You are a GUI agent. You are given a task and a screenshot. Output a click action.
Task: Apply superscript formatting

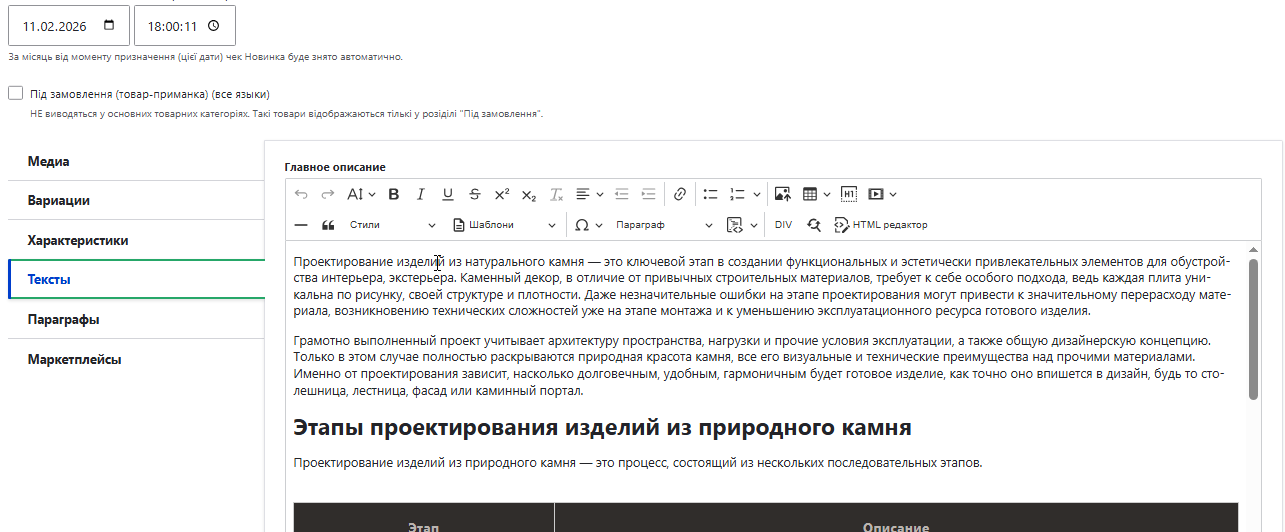coord(502,194)
